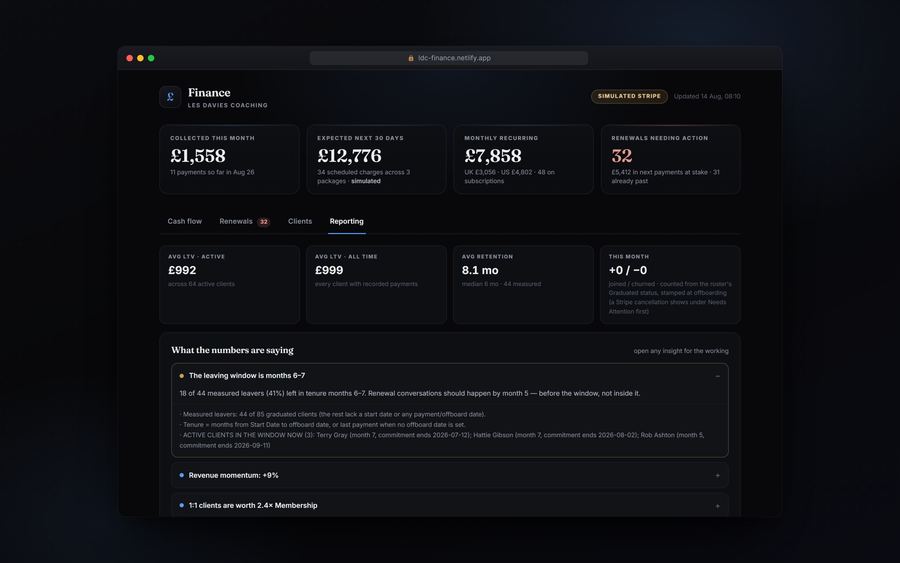Click the green maximize window button
This screenshot has height=563, width=900.
(x=151, y=58)
